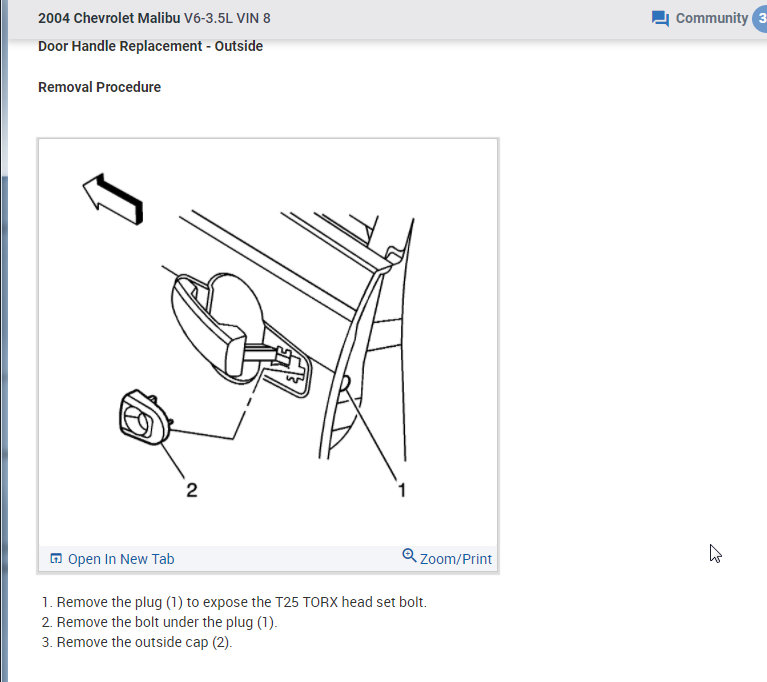Click step 3 Remove the outside cap
Viewport: 767px width, 682px height.
click(x=137, y=642)
